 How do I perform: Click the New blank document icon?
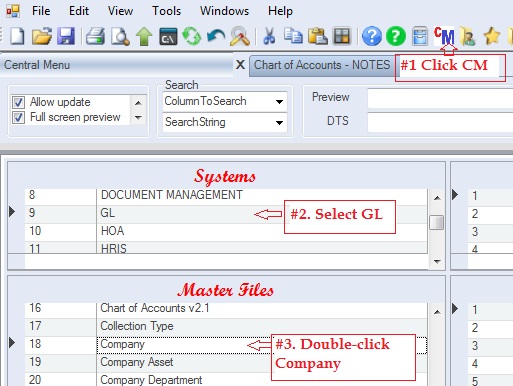[x=17, y=36]
